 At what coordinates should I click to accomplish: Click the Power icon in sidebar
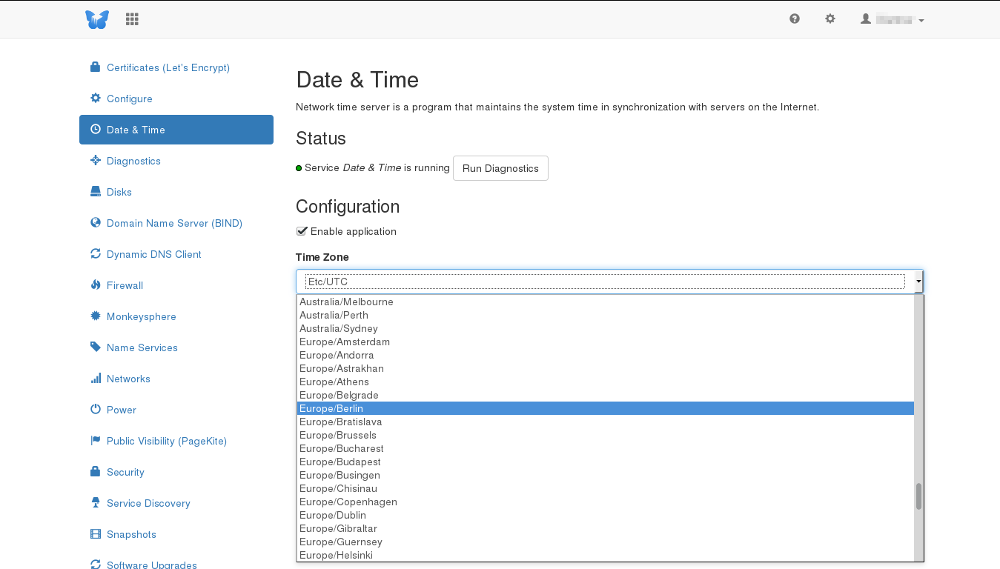click(96, 409)
